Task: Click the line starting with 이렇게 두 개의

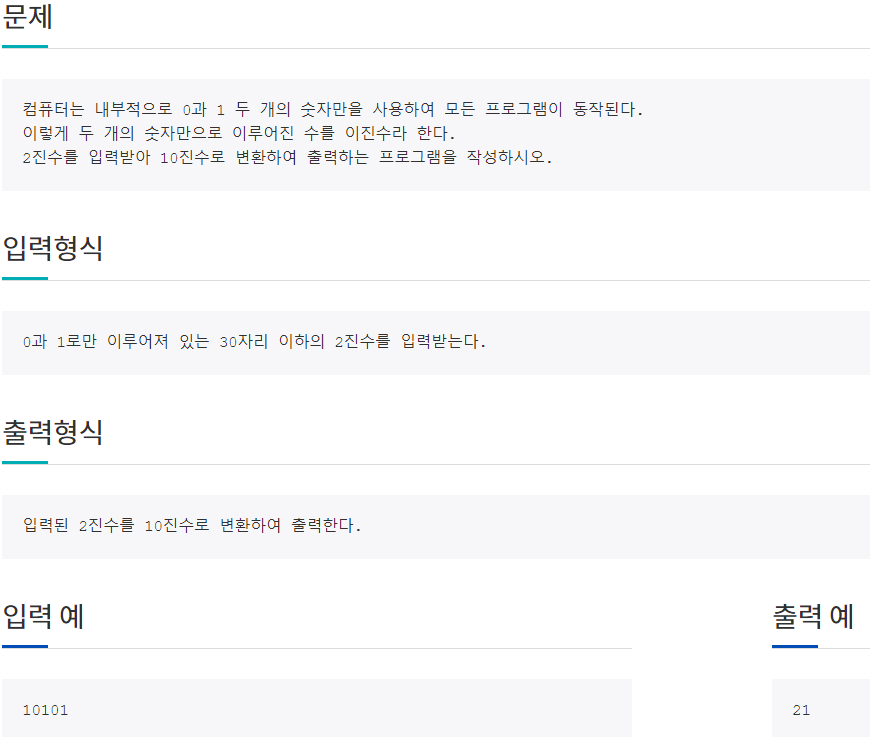Action: (x=239, y=133)
